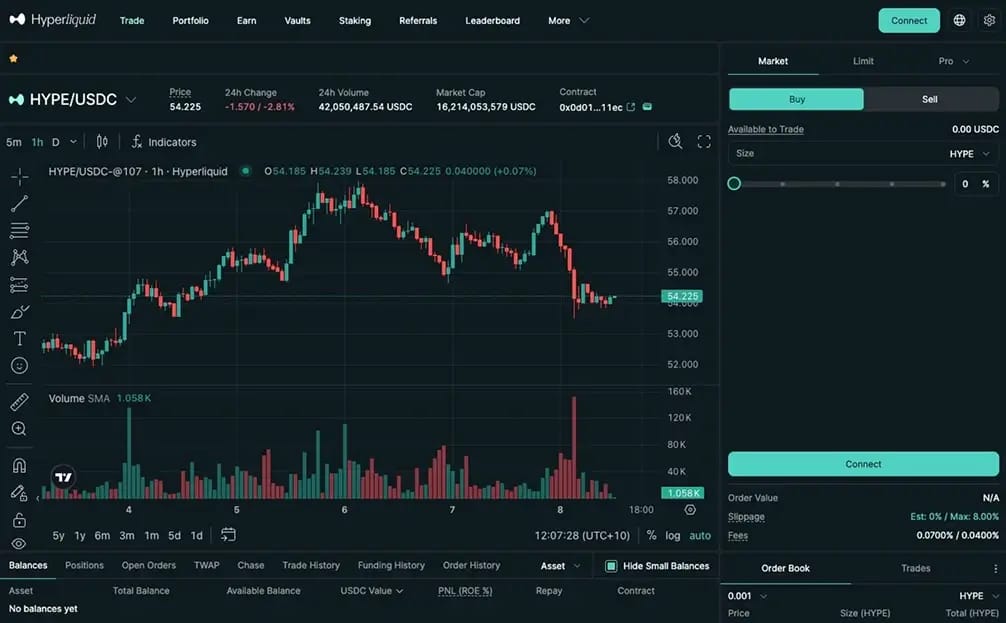
Task: Set chart range to 3m
Action: [x=127, y=535]
